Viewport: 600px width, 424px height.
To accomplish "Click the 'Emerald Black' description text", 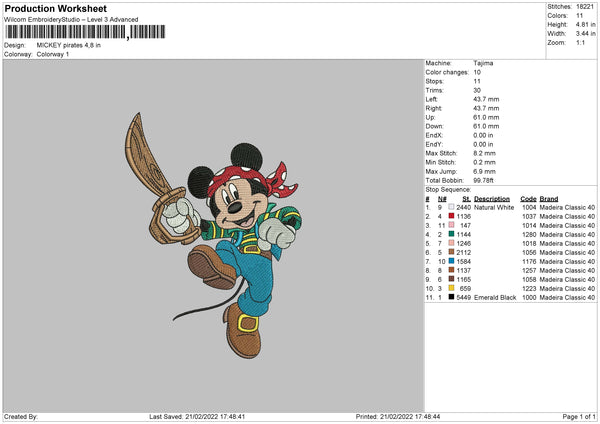I will (x=495, y=297).
